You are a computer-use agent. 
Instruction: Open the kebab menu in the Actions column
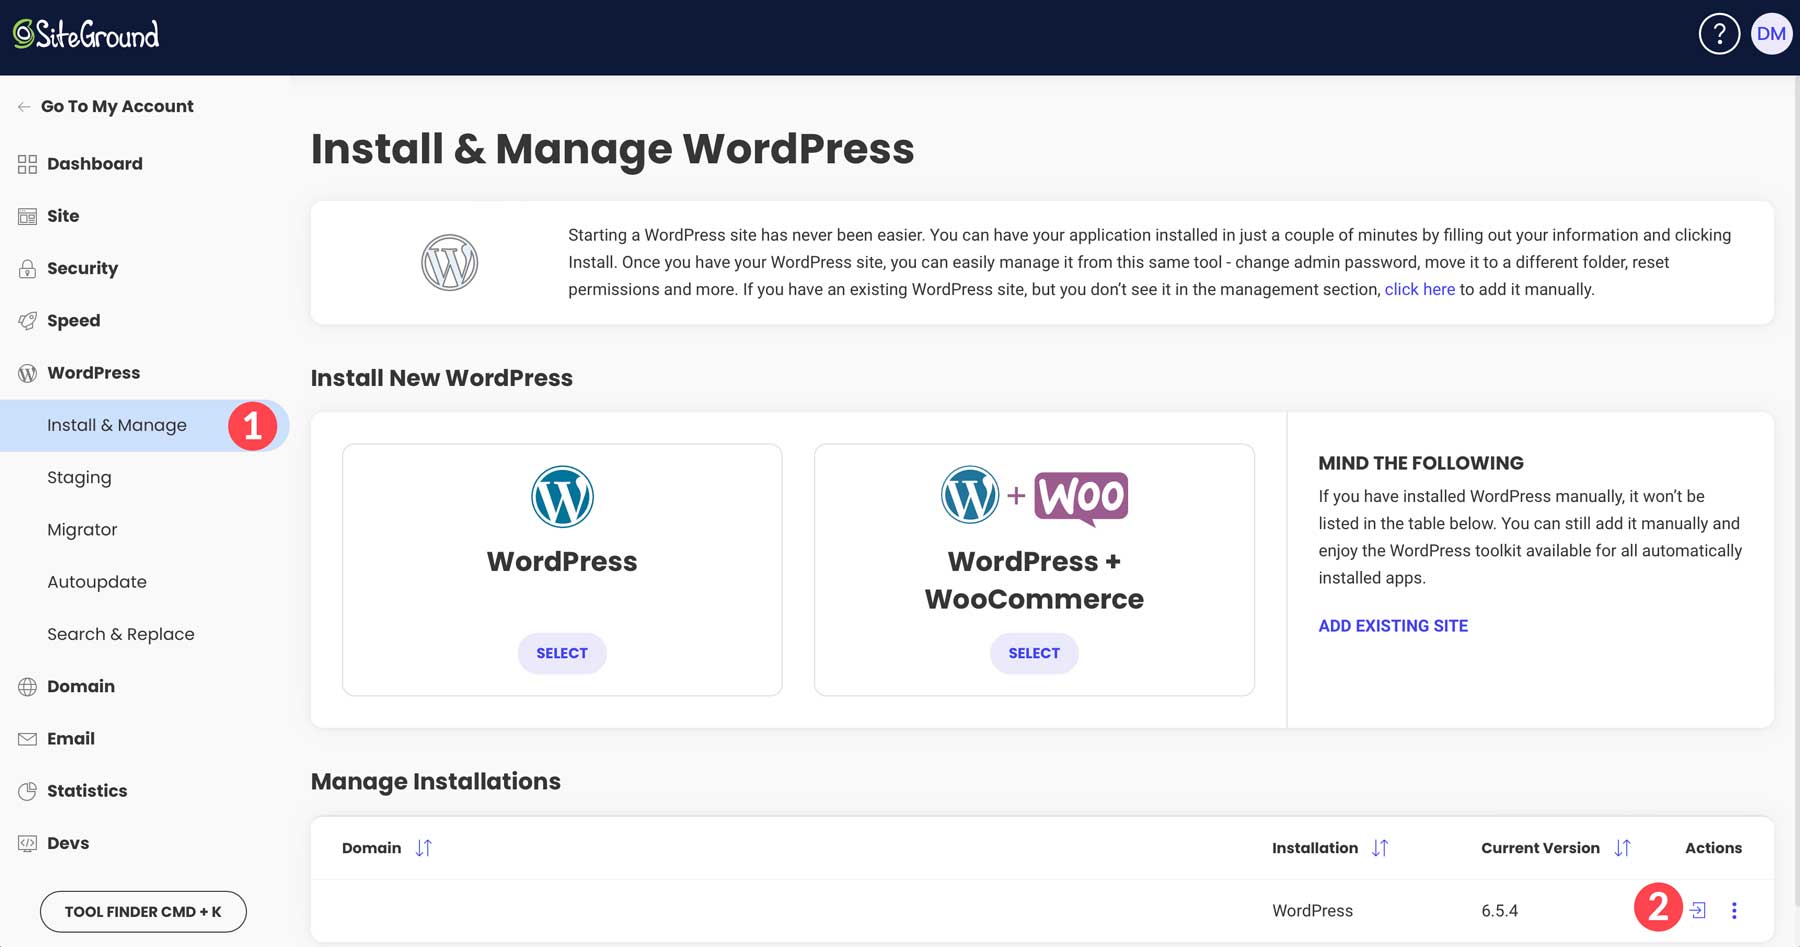pos(1735,910)
